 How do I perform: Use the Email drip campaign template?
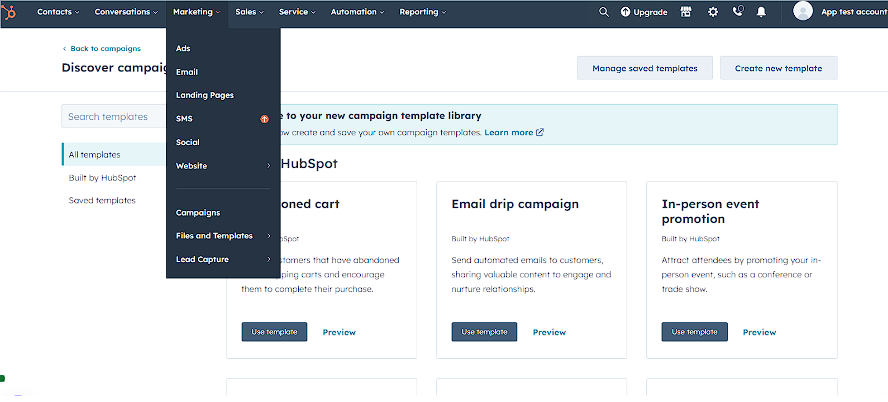(x=484, y=332)
